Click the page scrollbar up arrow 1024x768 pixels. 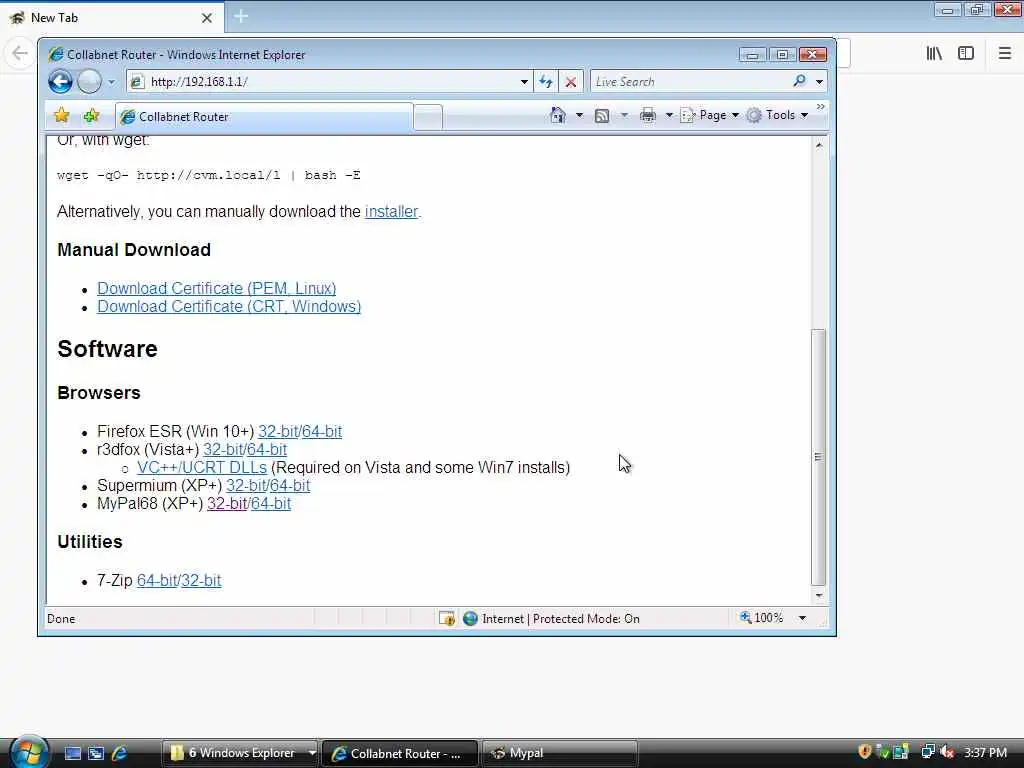pos(818,145)
